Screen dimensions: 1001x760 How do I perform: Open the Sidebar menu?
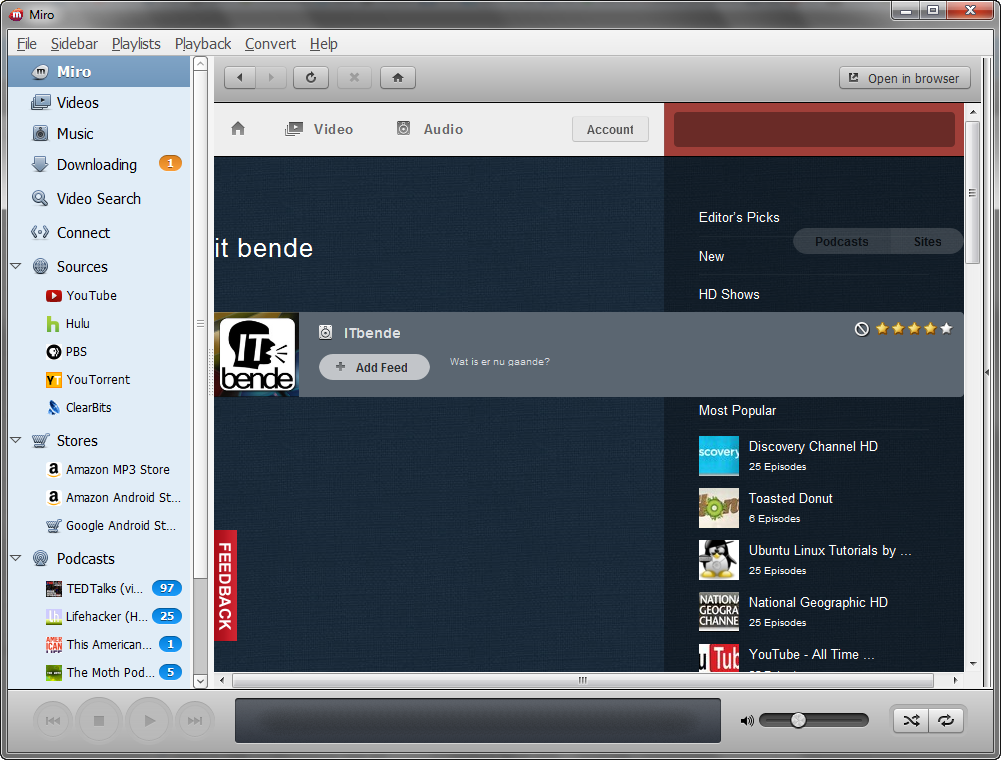pyautogui.click(x=74, y=43)
